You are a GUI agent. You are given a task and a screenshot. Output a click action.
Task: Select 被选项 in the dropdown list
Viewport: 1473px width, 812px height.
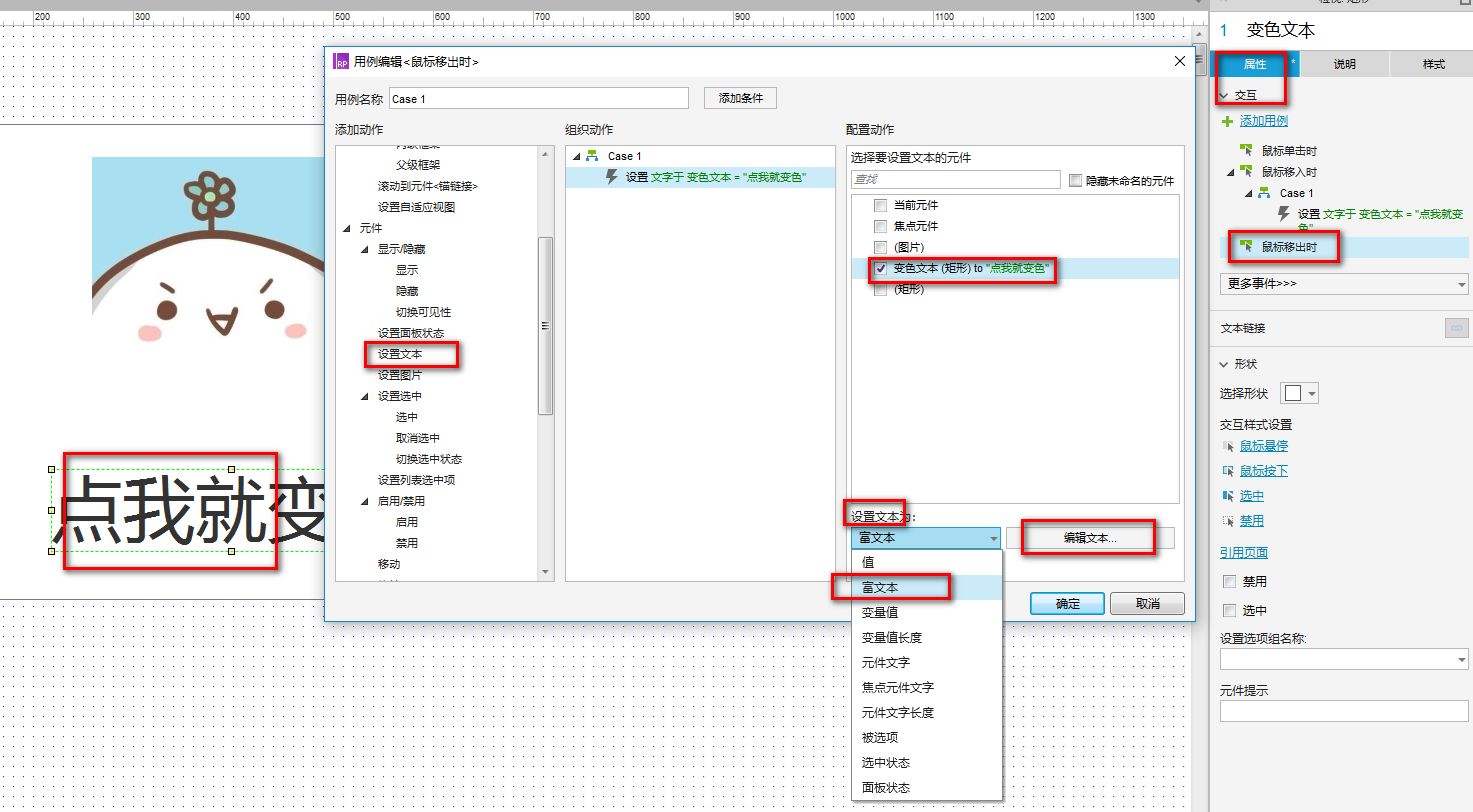pos(926,737)
